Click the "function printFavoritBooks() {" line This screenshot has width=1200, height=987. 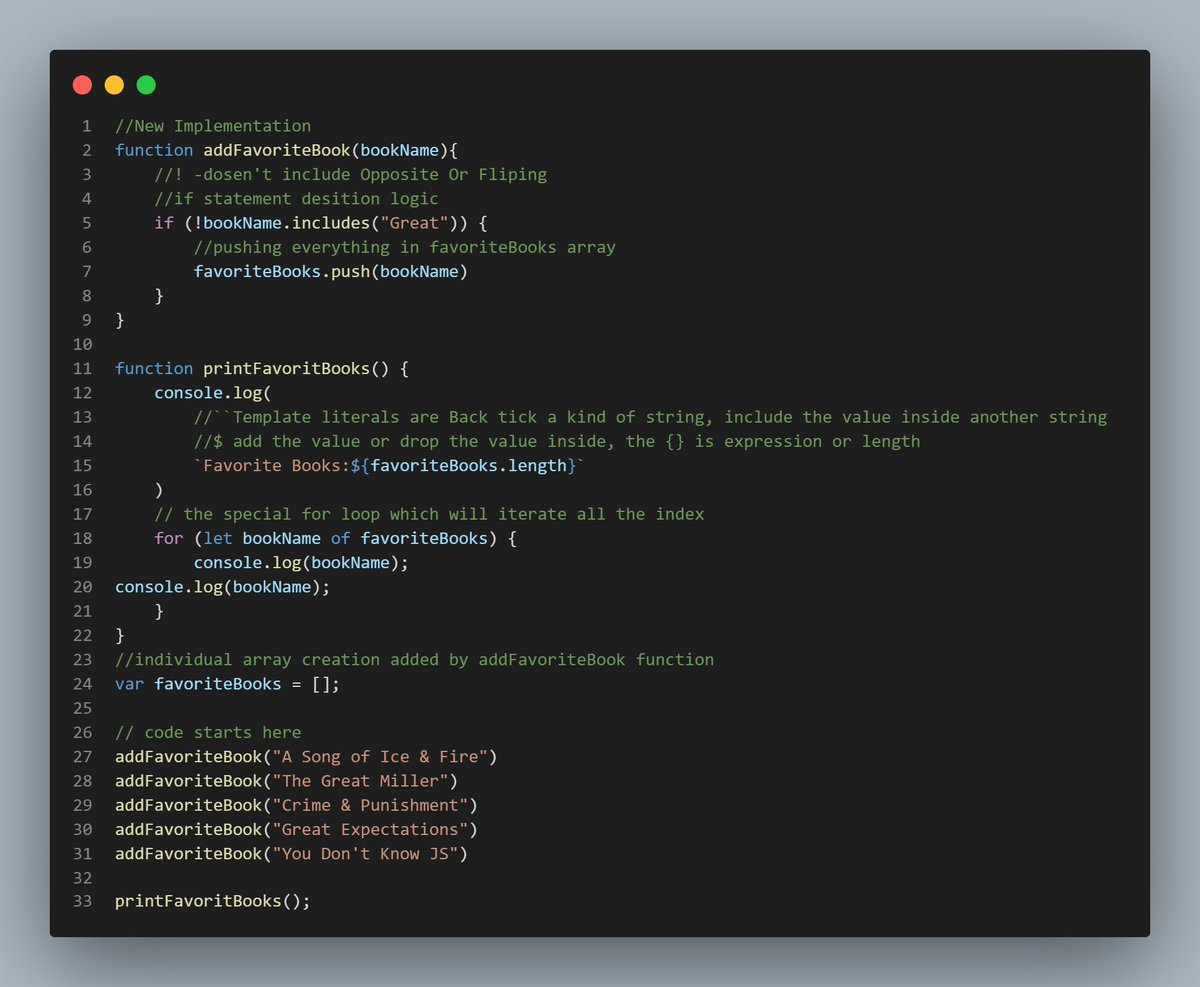262,368
